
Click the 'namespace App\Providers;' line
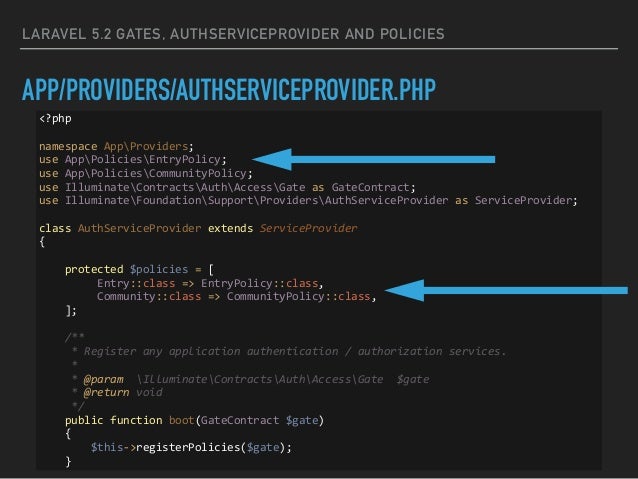click(x=116, y=146)
